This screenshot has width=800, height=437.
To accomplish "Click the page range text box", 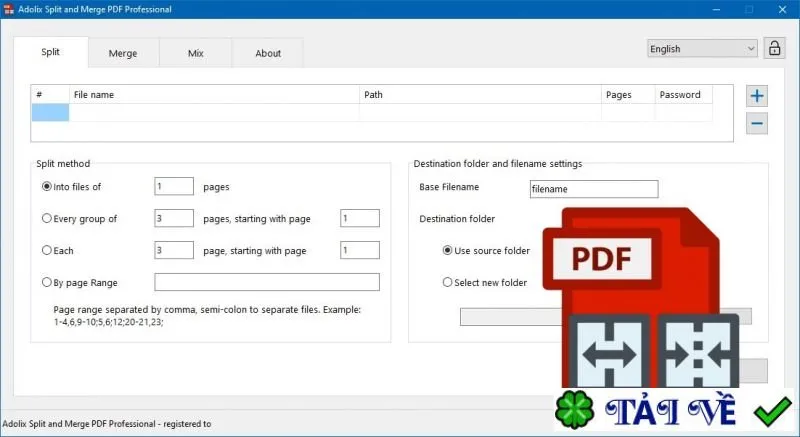I will coord(267,282).
